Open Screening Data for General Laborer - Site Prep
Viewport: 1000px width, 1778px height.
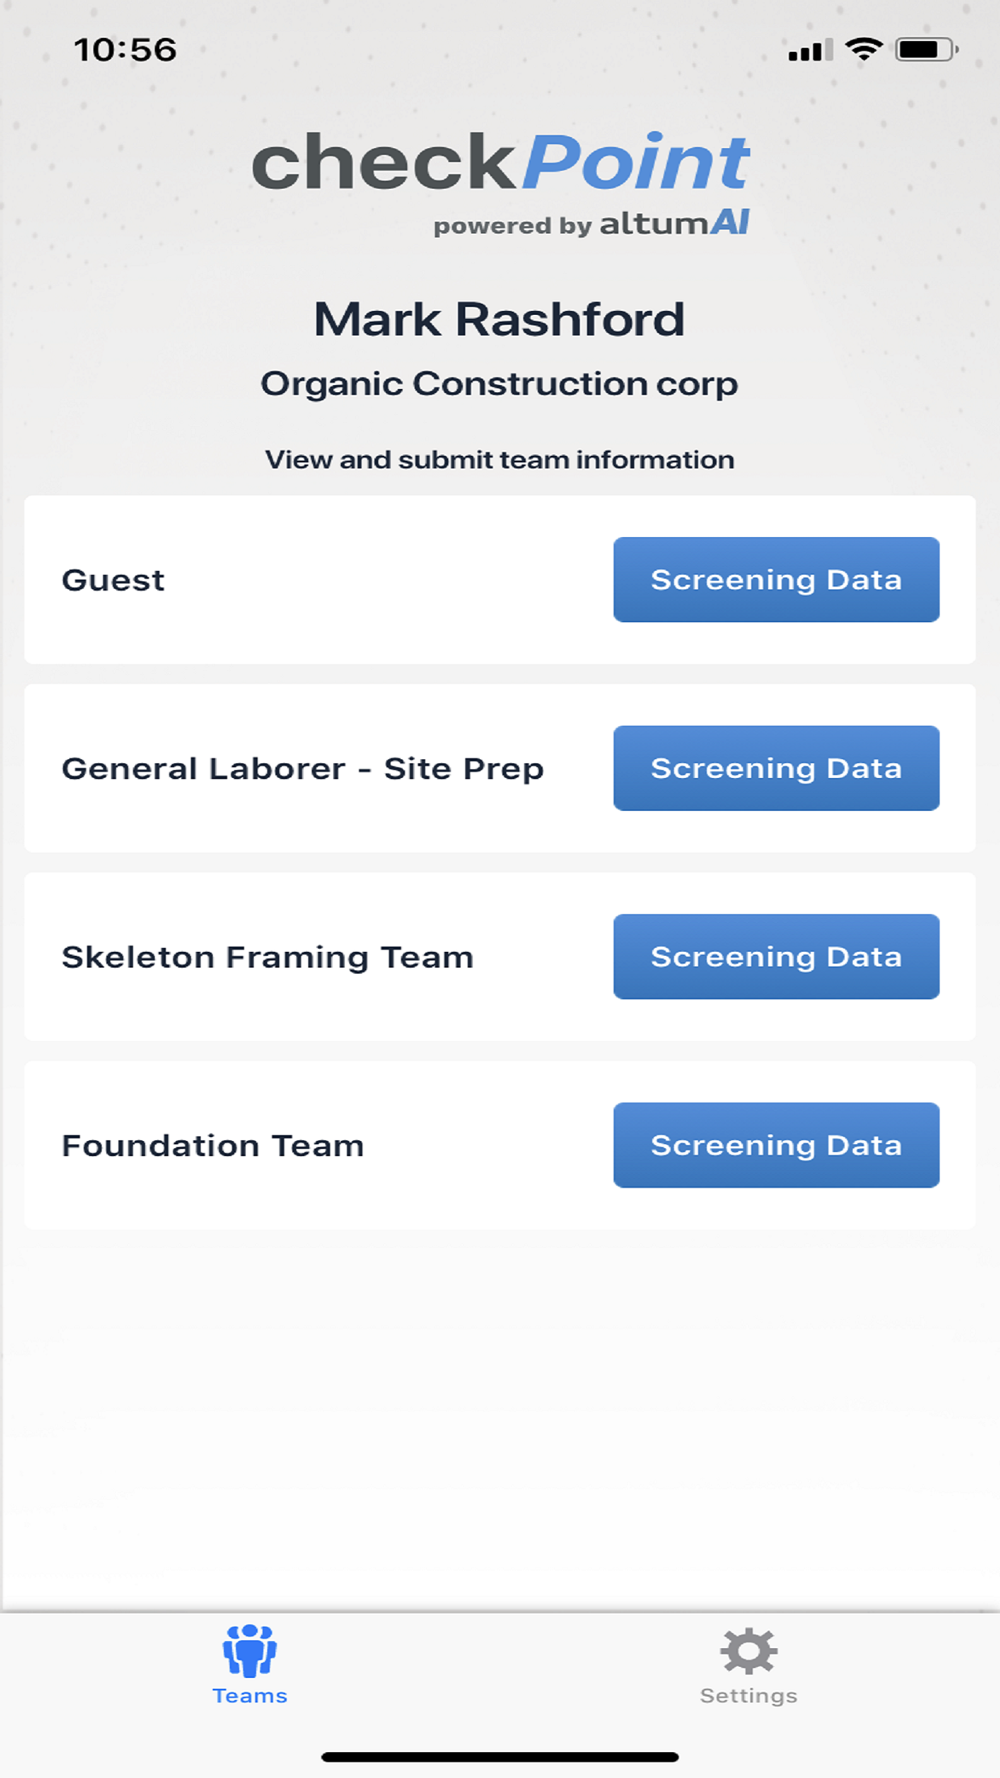pyautogui.click(x=776, y=768)
